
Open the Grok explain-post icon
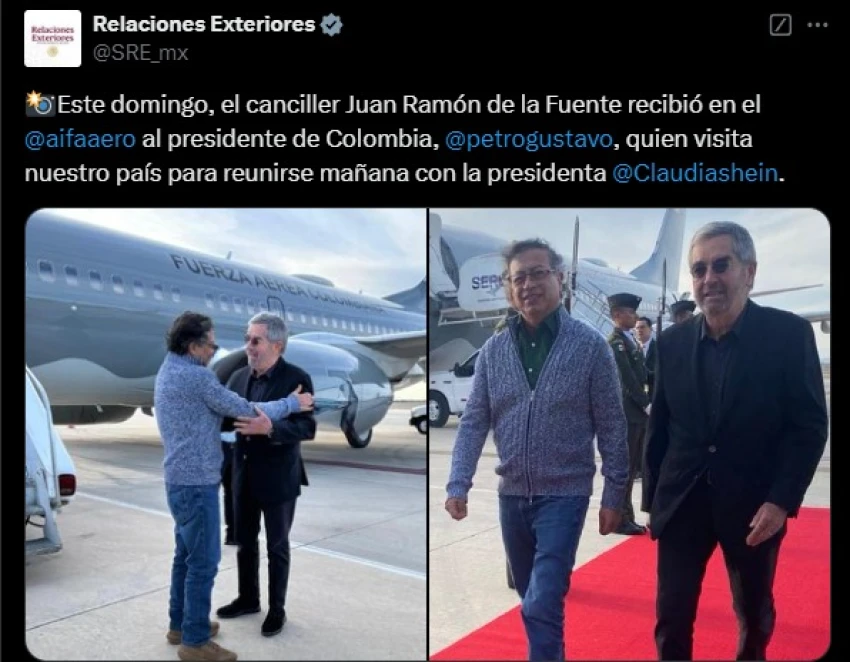780,25
